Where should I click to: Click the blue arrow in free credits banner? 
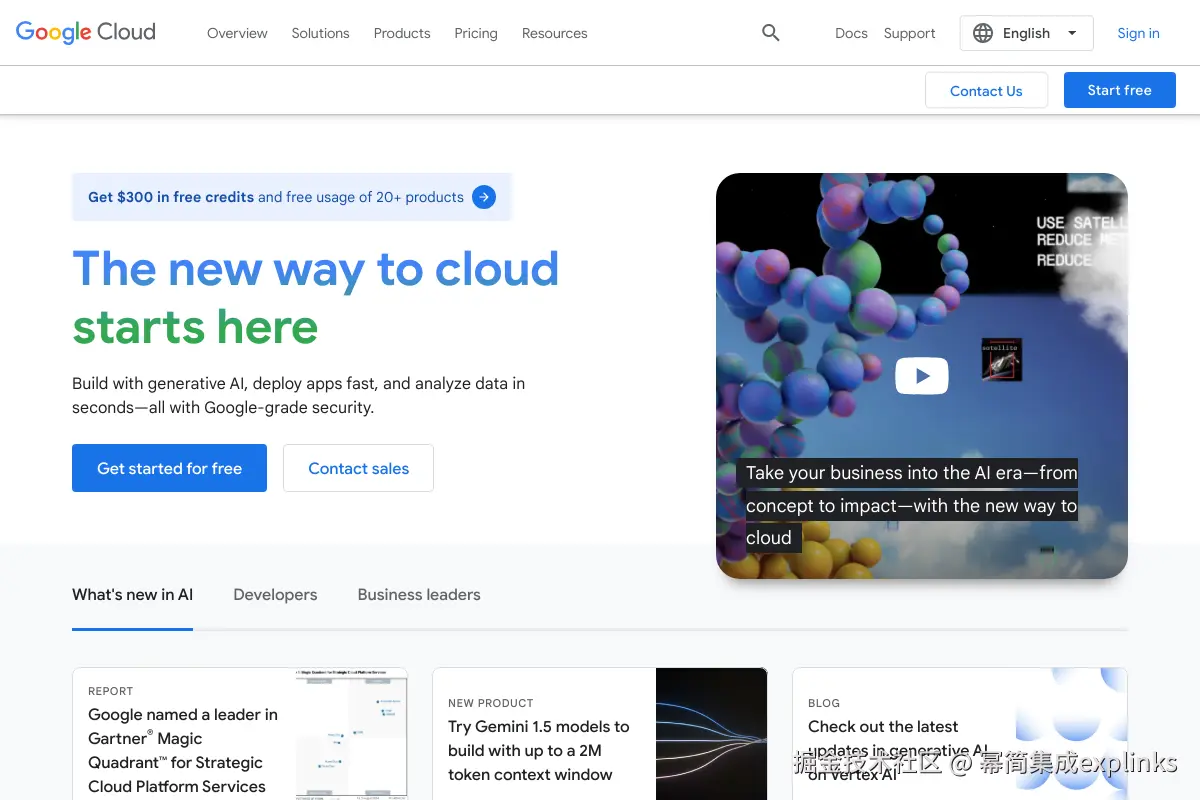tap(484, 197)
